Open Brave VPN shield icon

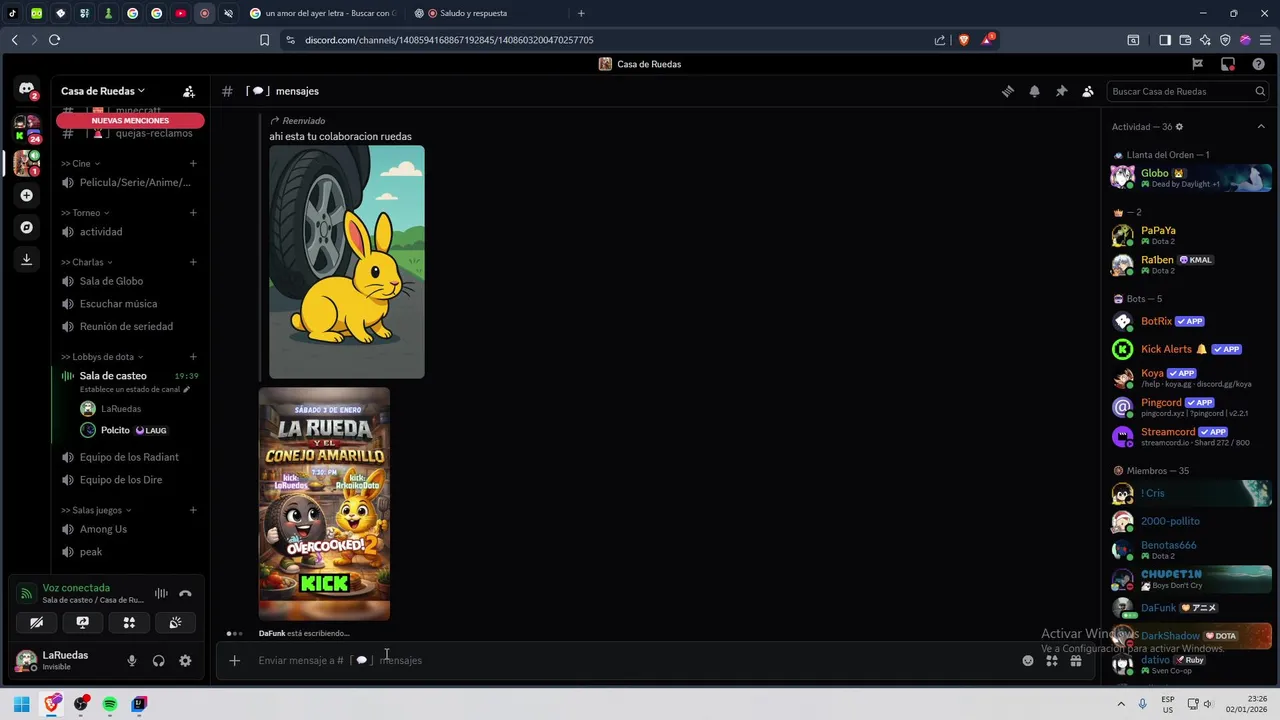point(1225,40)
